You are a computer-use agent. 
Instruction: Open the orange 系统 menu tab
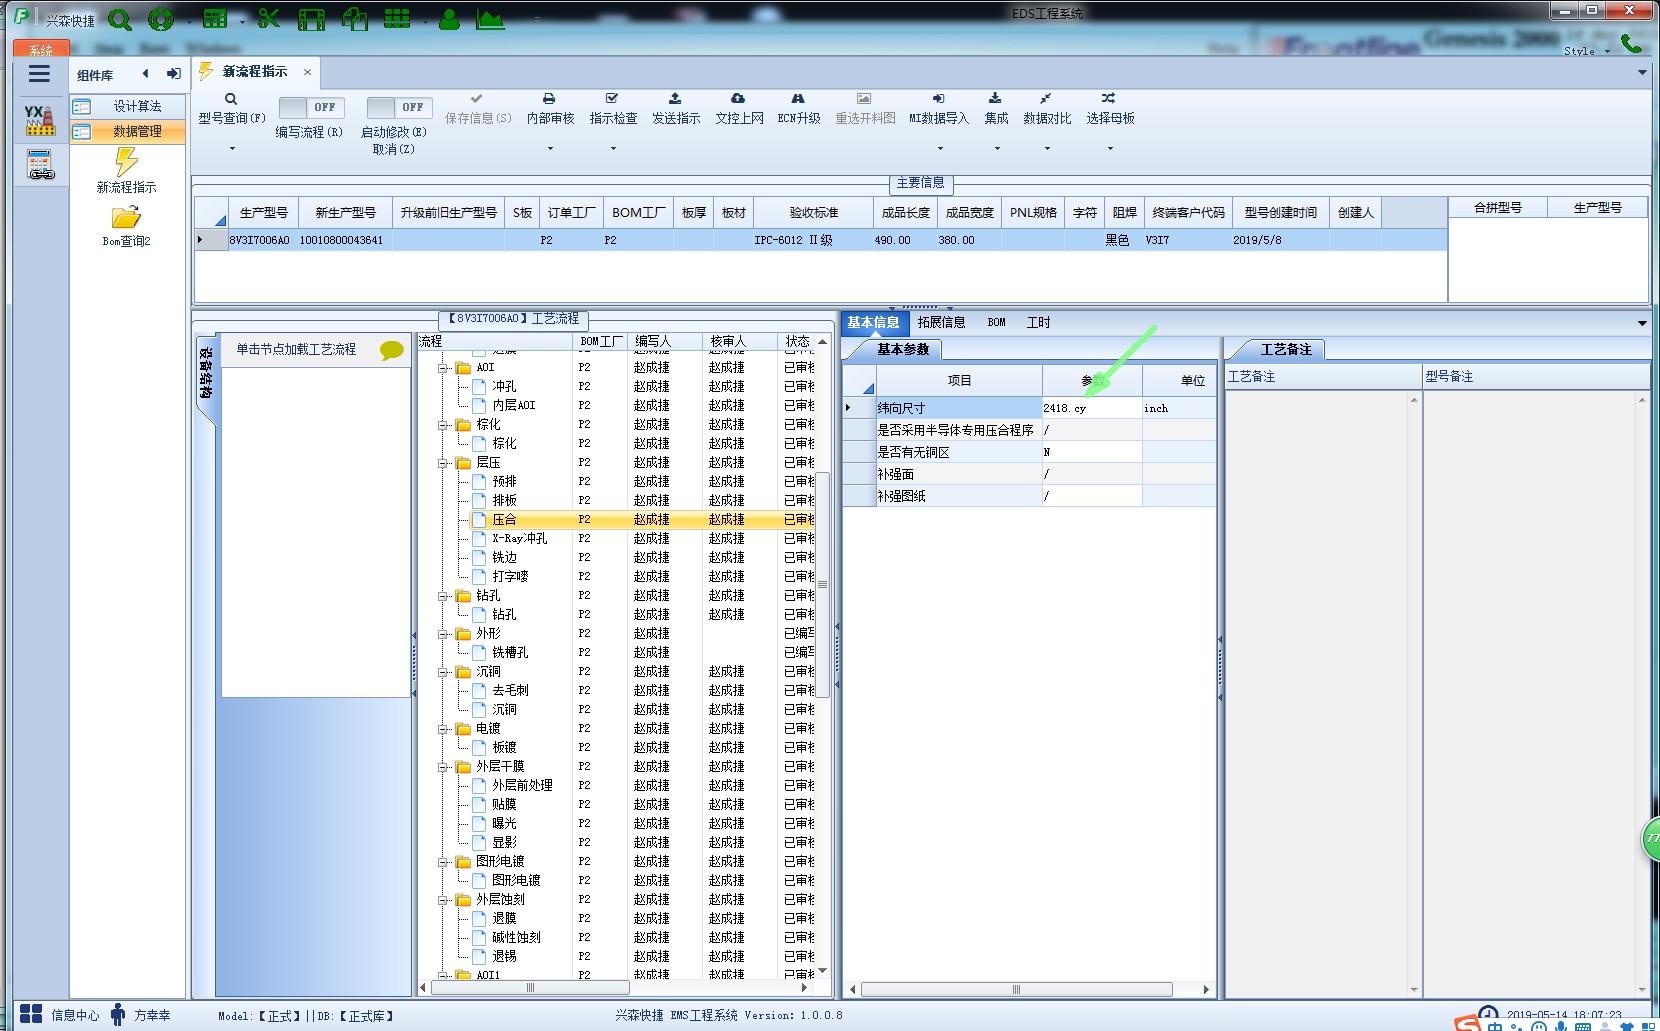[41, 49]
